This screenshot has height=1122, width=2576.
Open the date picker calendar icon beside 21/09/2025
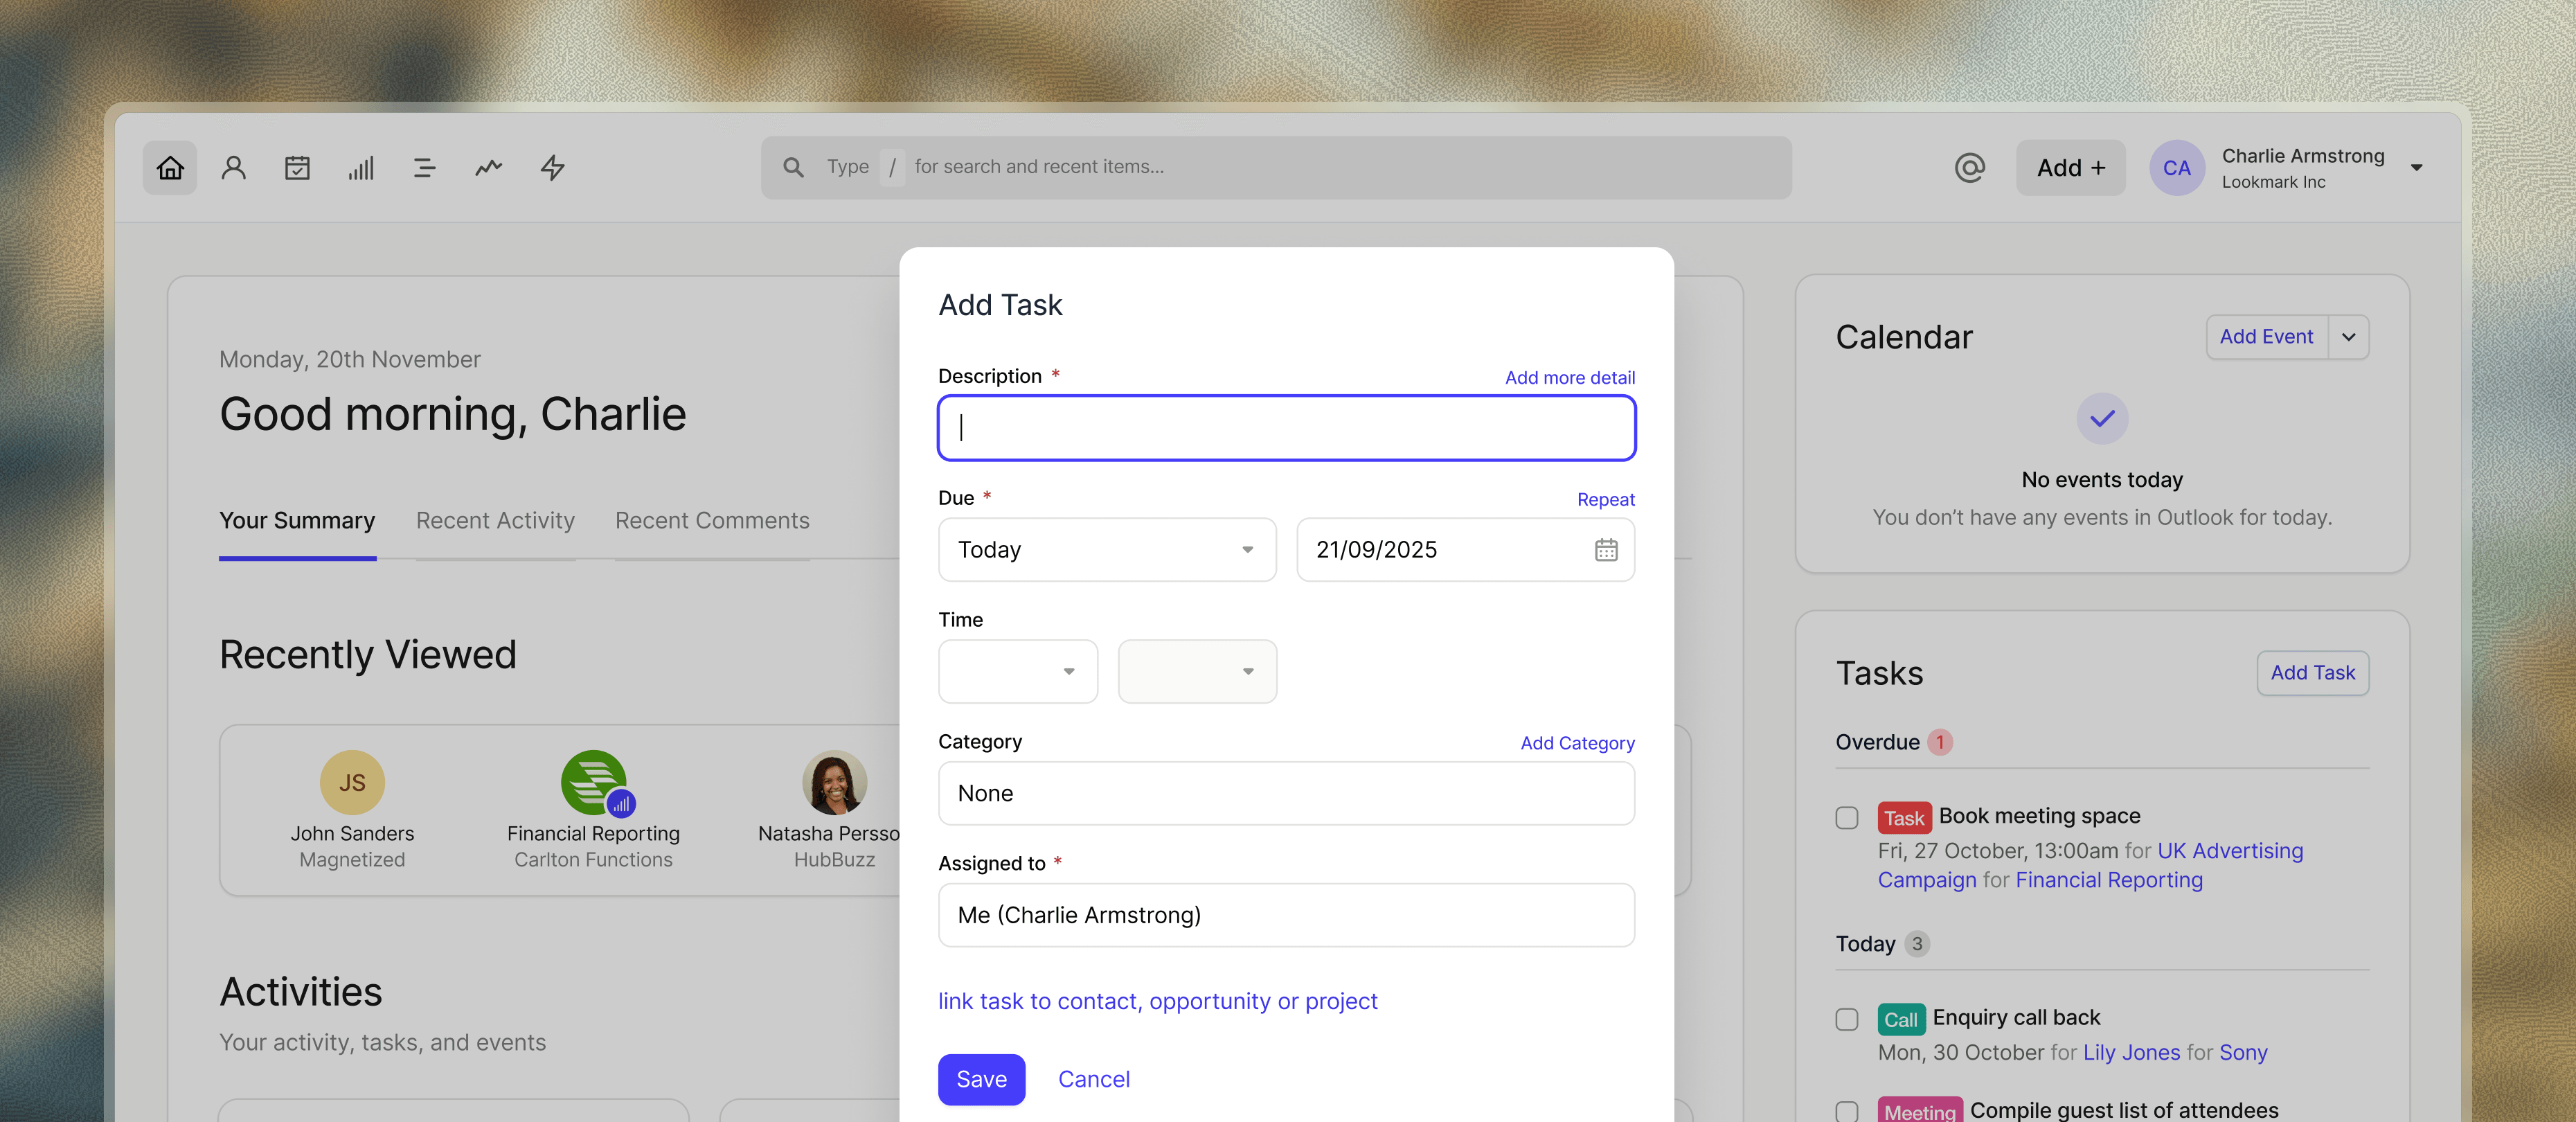point(1605,549)
